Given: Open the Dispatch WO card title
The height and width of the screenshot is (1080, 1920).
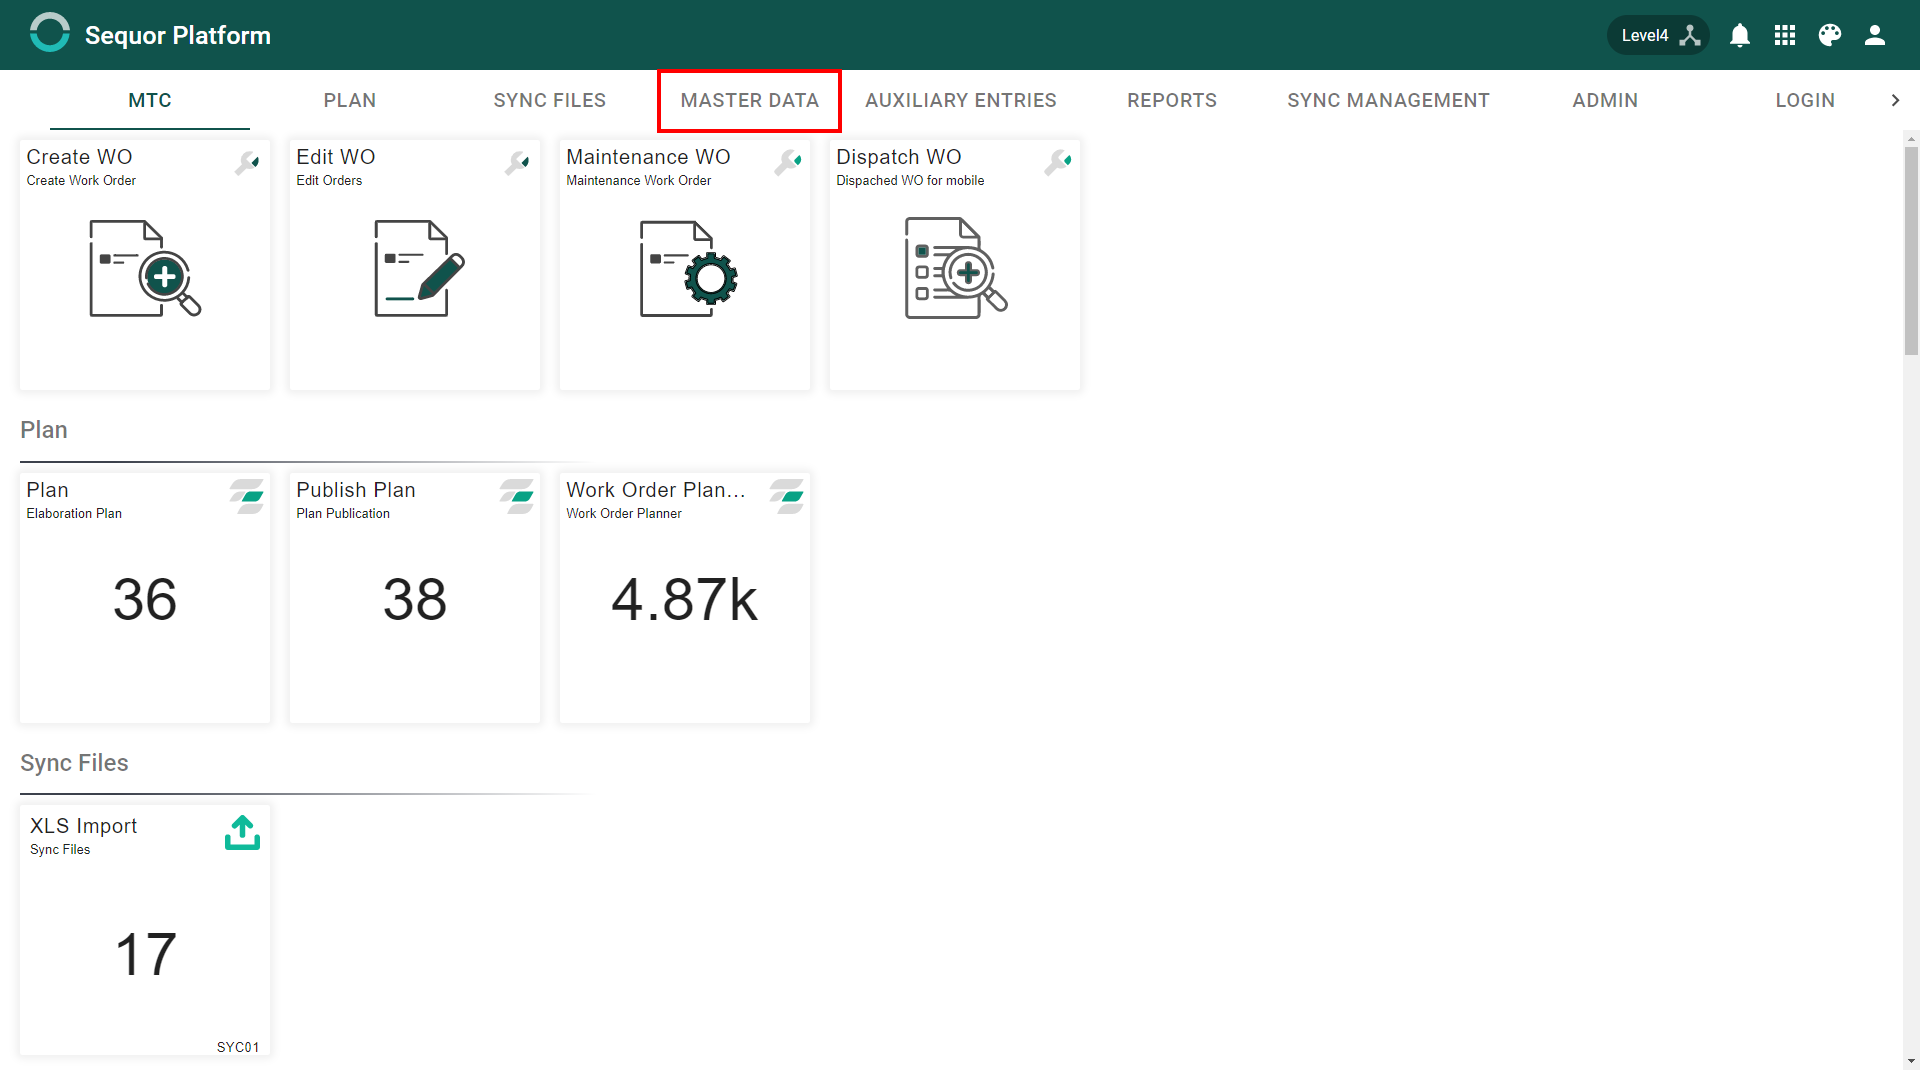Looking at the screenshot, I should pyautogui.click(x=899, y=157).
